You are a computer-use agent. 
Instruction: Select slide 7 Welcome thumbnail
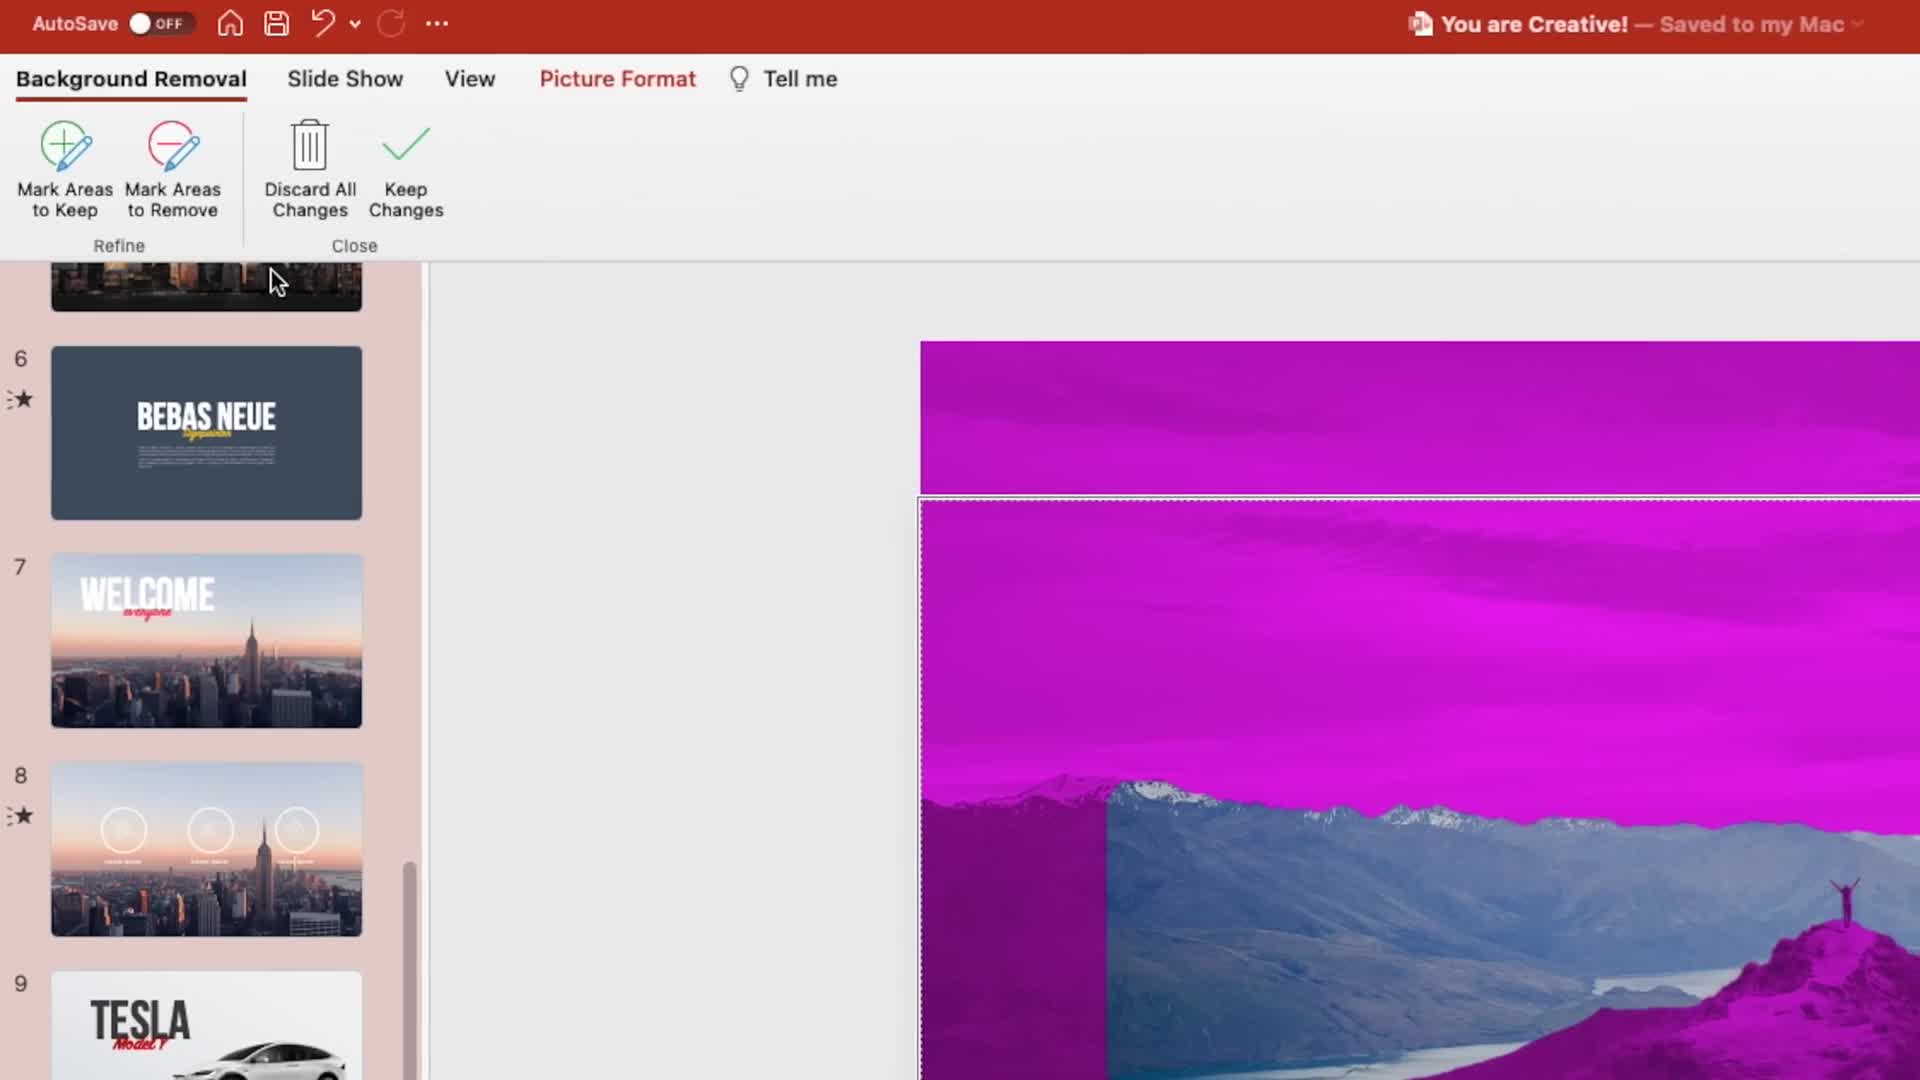pos(207,641)
